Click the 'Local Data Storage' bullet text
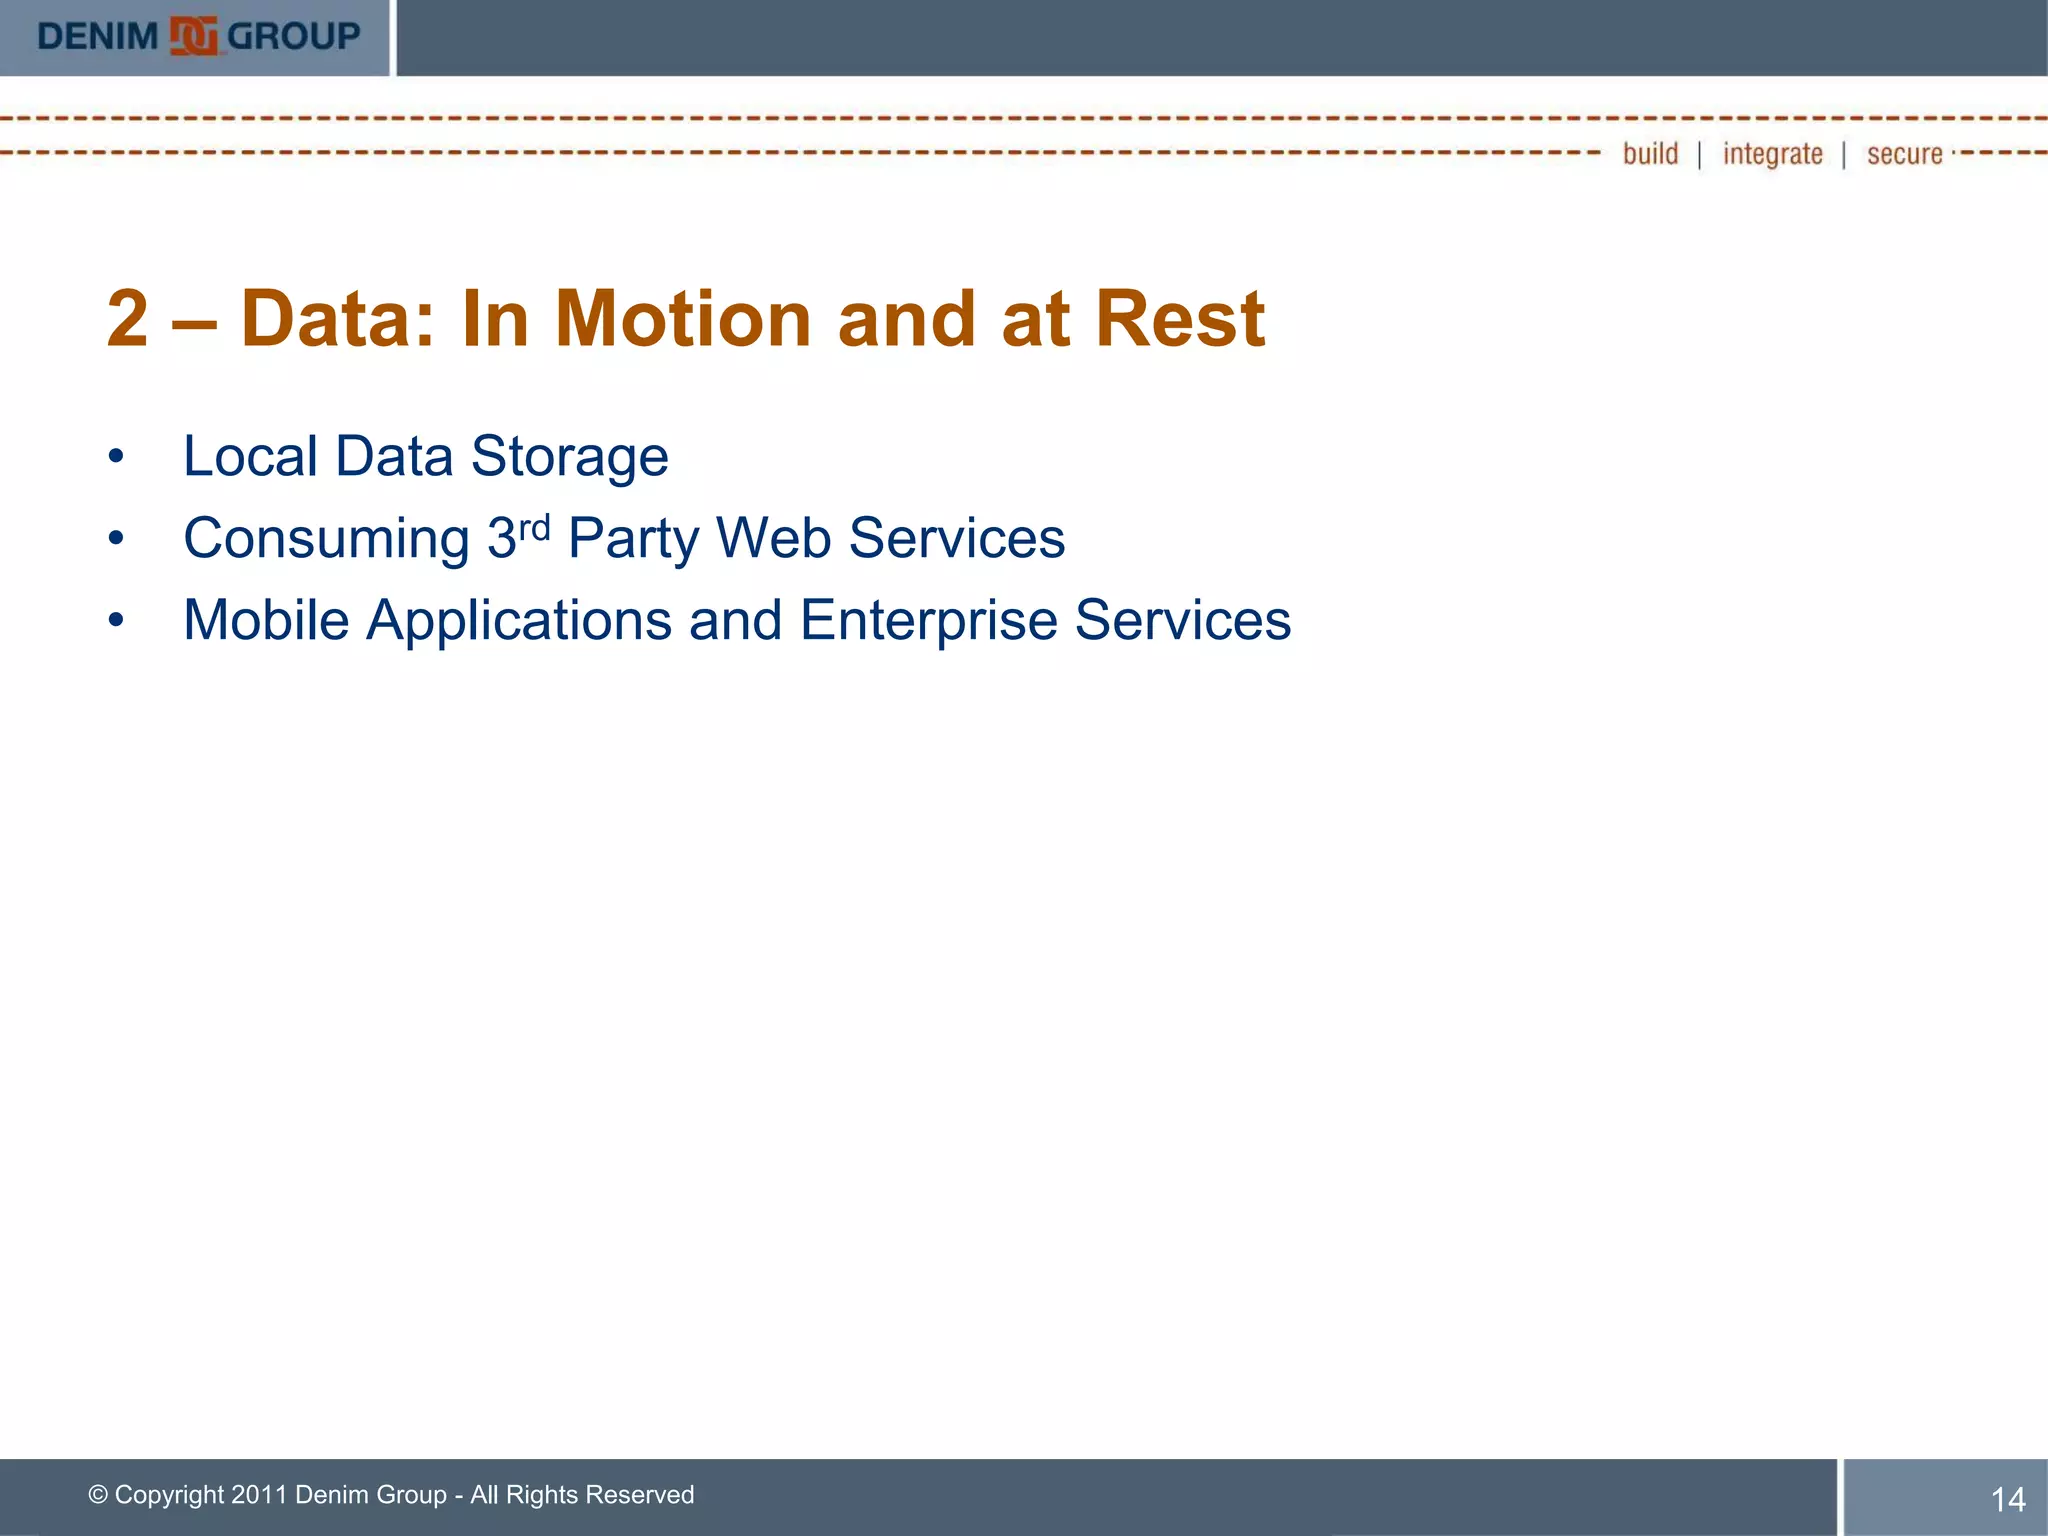Viewport: 2048px width, 1536px height. point(425,457)
